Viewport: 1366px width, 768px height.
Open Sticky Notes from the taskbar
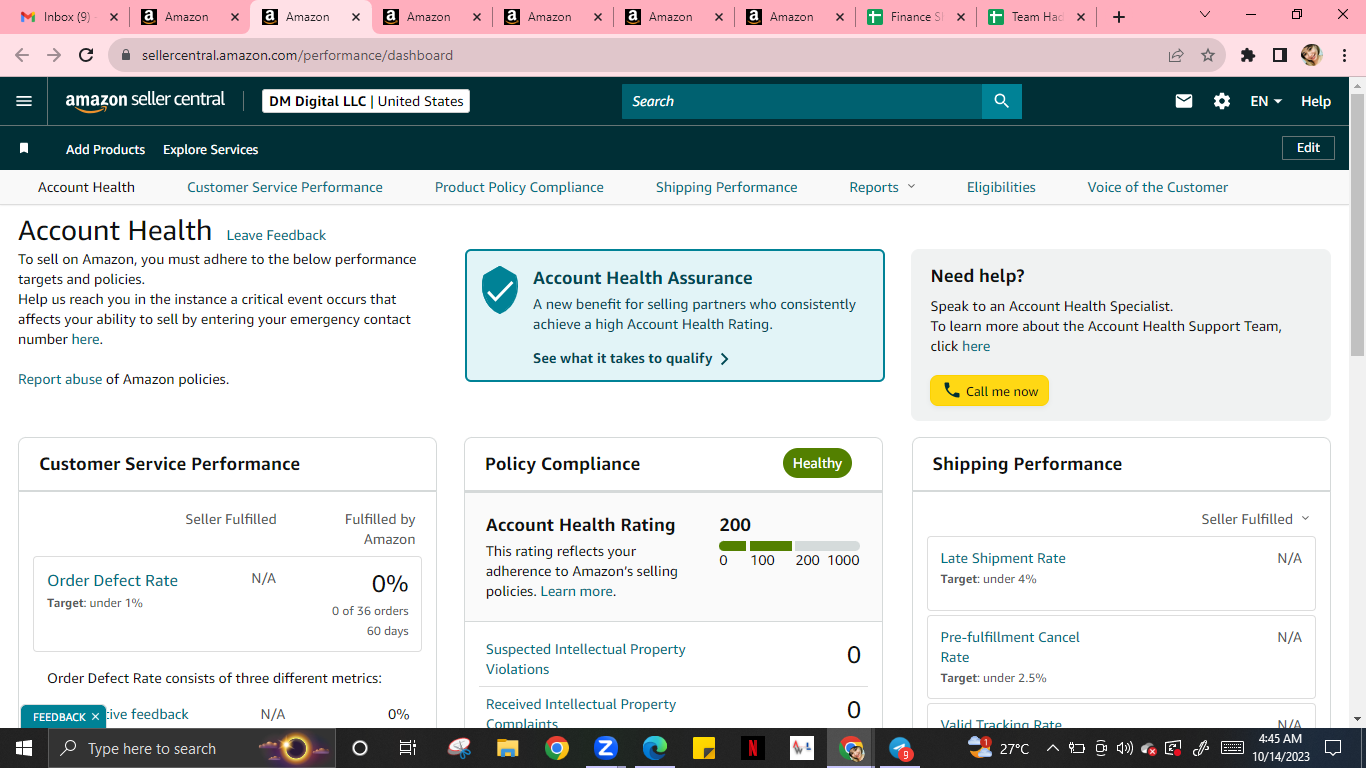[x=704, y=748]
